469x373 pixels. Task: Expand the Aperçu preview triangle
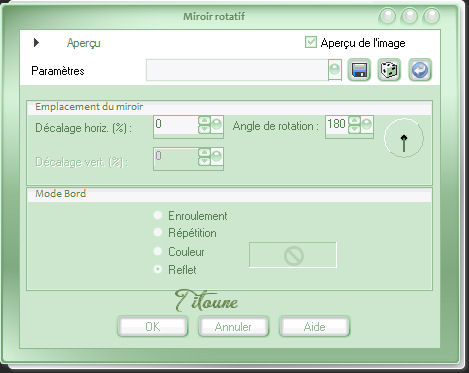pyautogui.click(x=36, y=43)
